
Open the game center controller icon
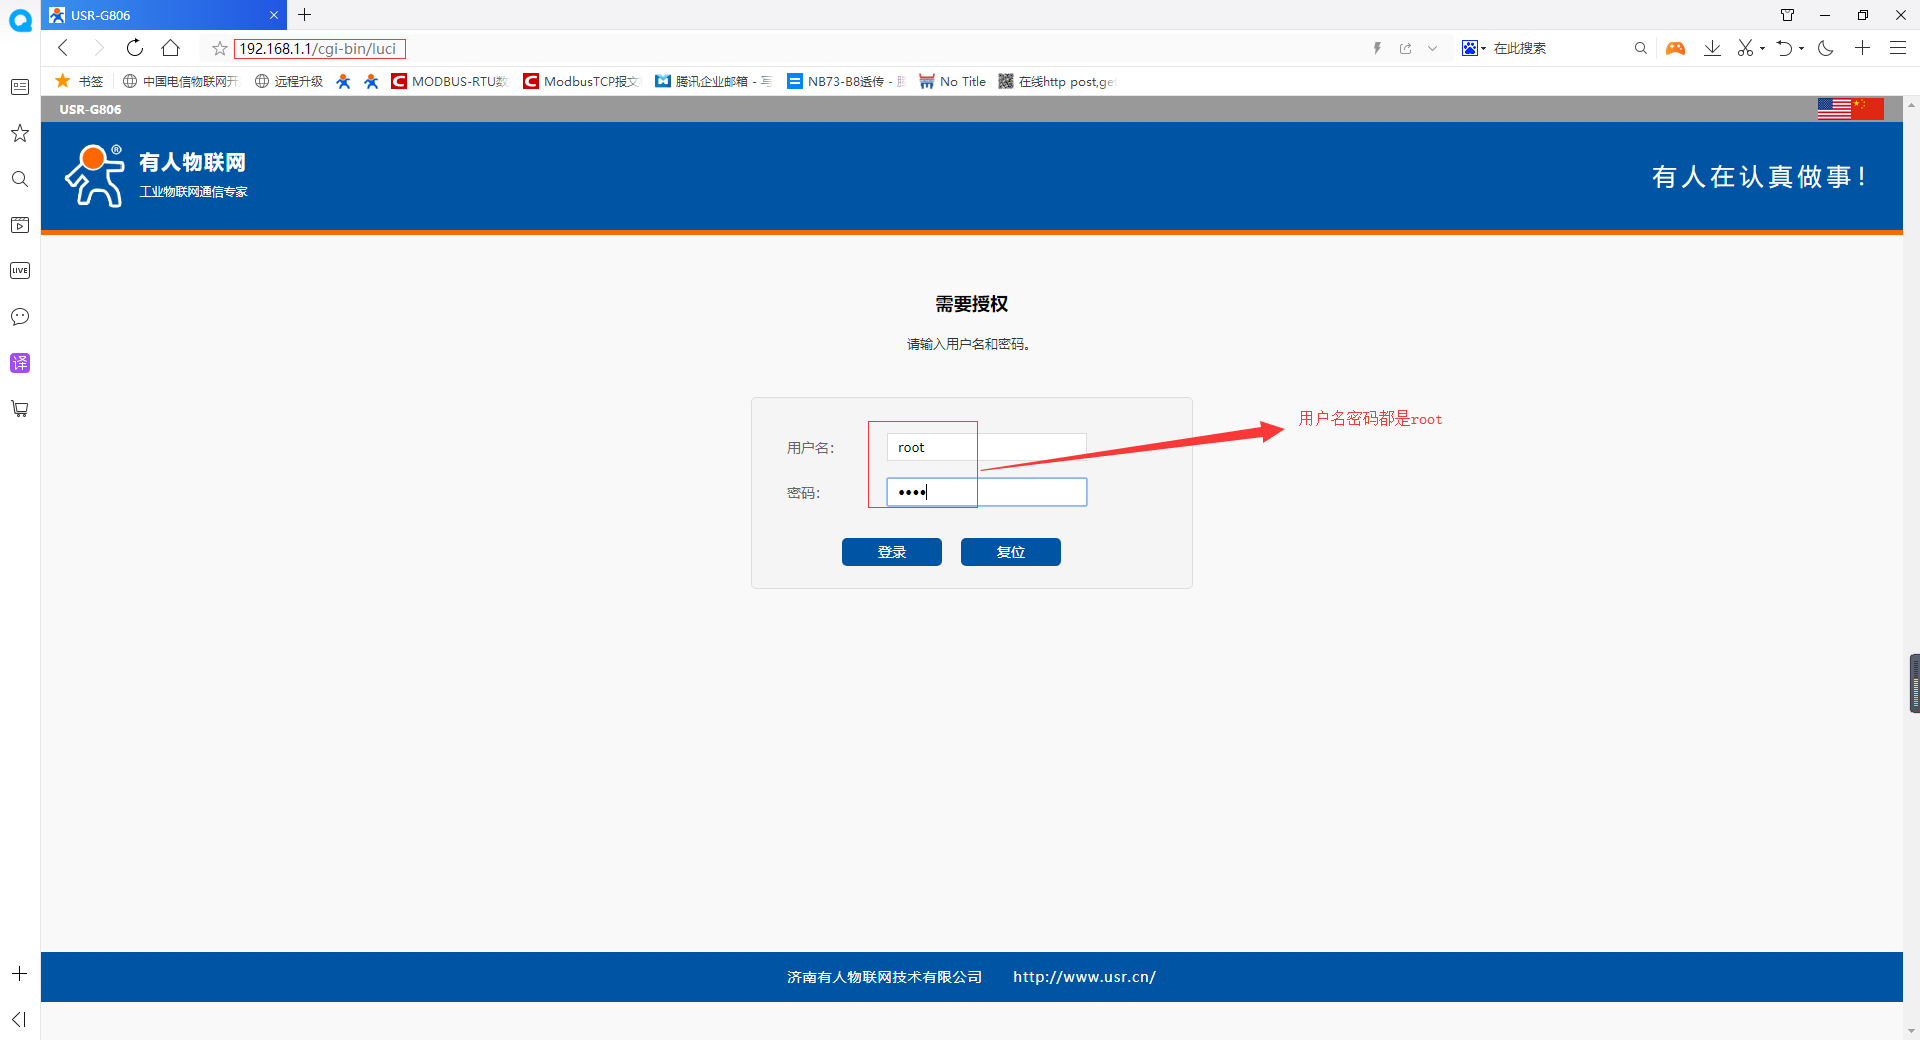(x=1675, y=48)
